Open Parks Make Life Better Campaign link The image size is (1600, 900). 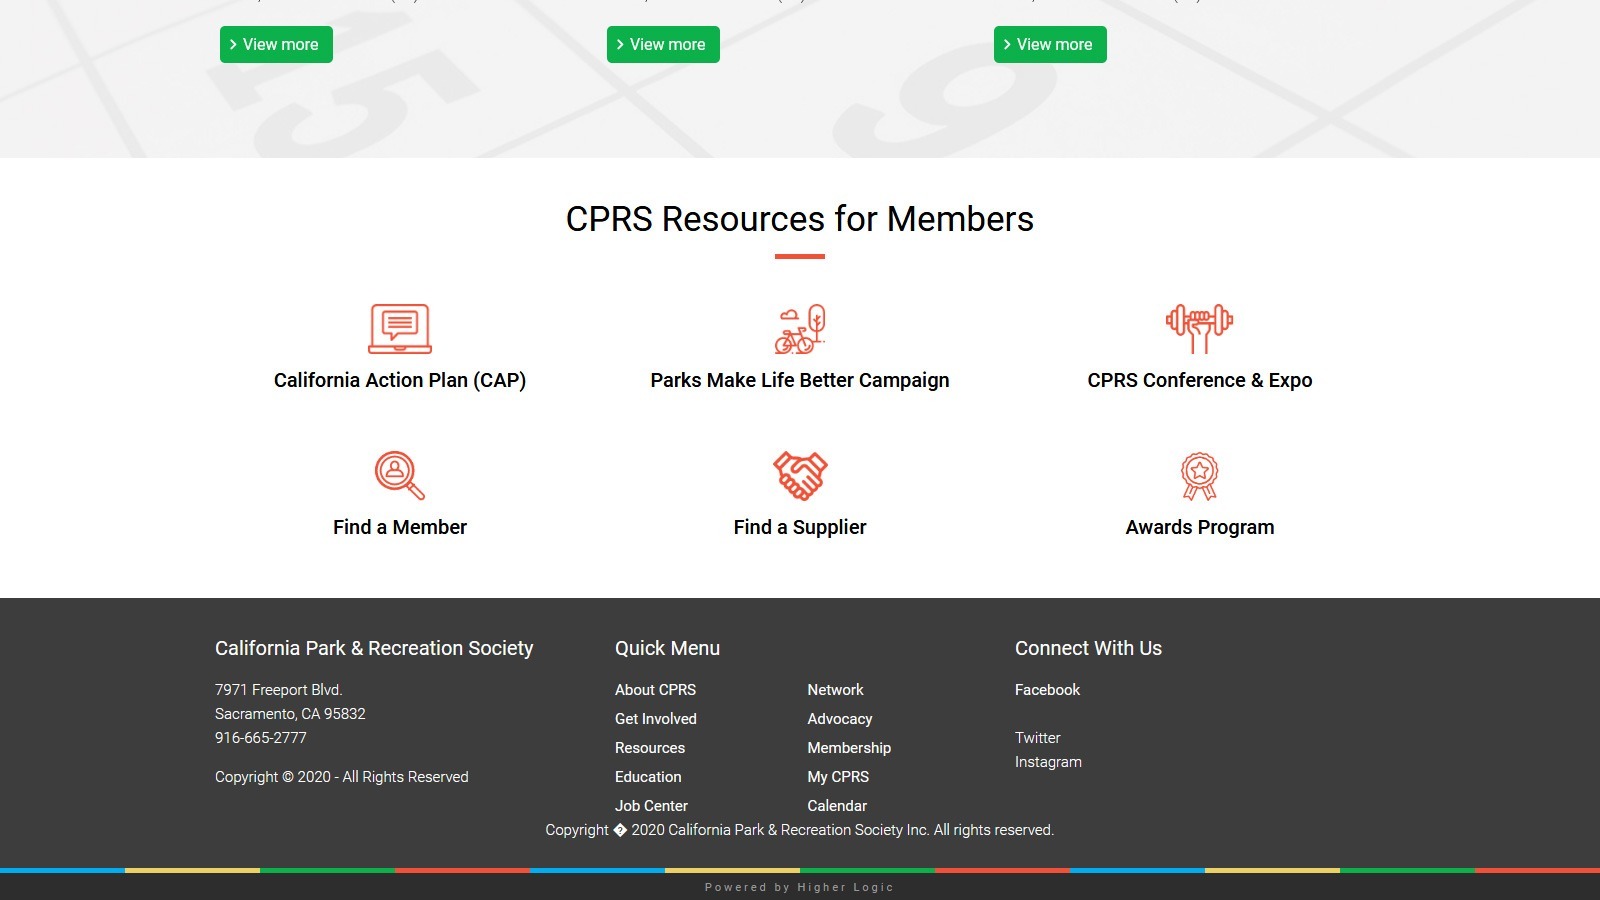pyautogui.click(x=800, y=380)
